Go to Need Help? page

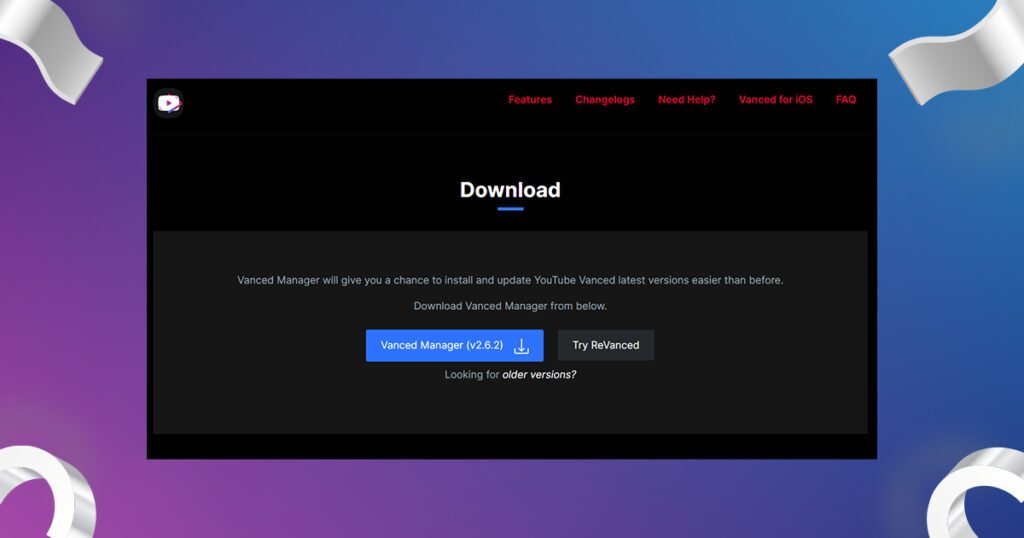(686, 100)
